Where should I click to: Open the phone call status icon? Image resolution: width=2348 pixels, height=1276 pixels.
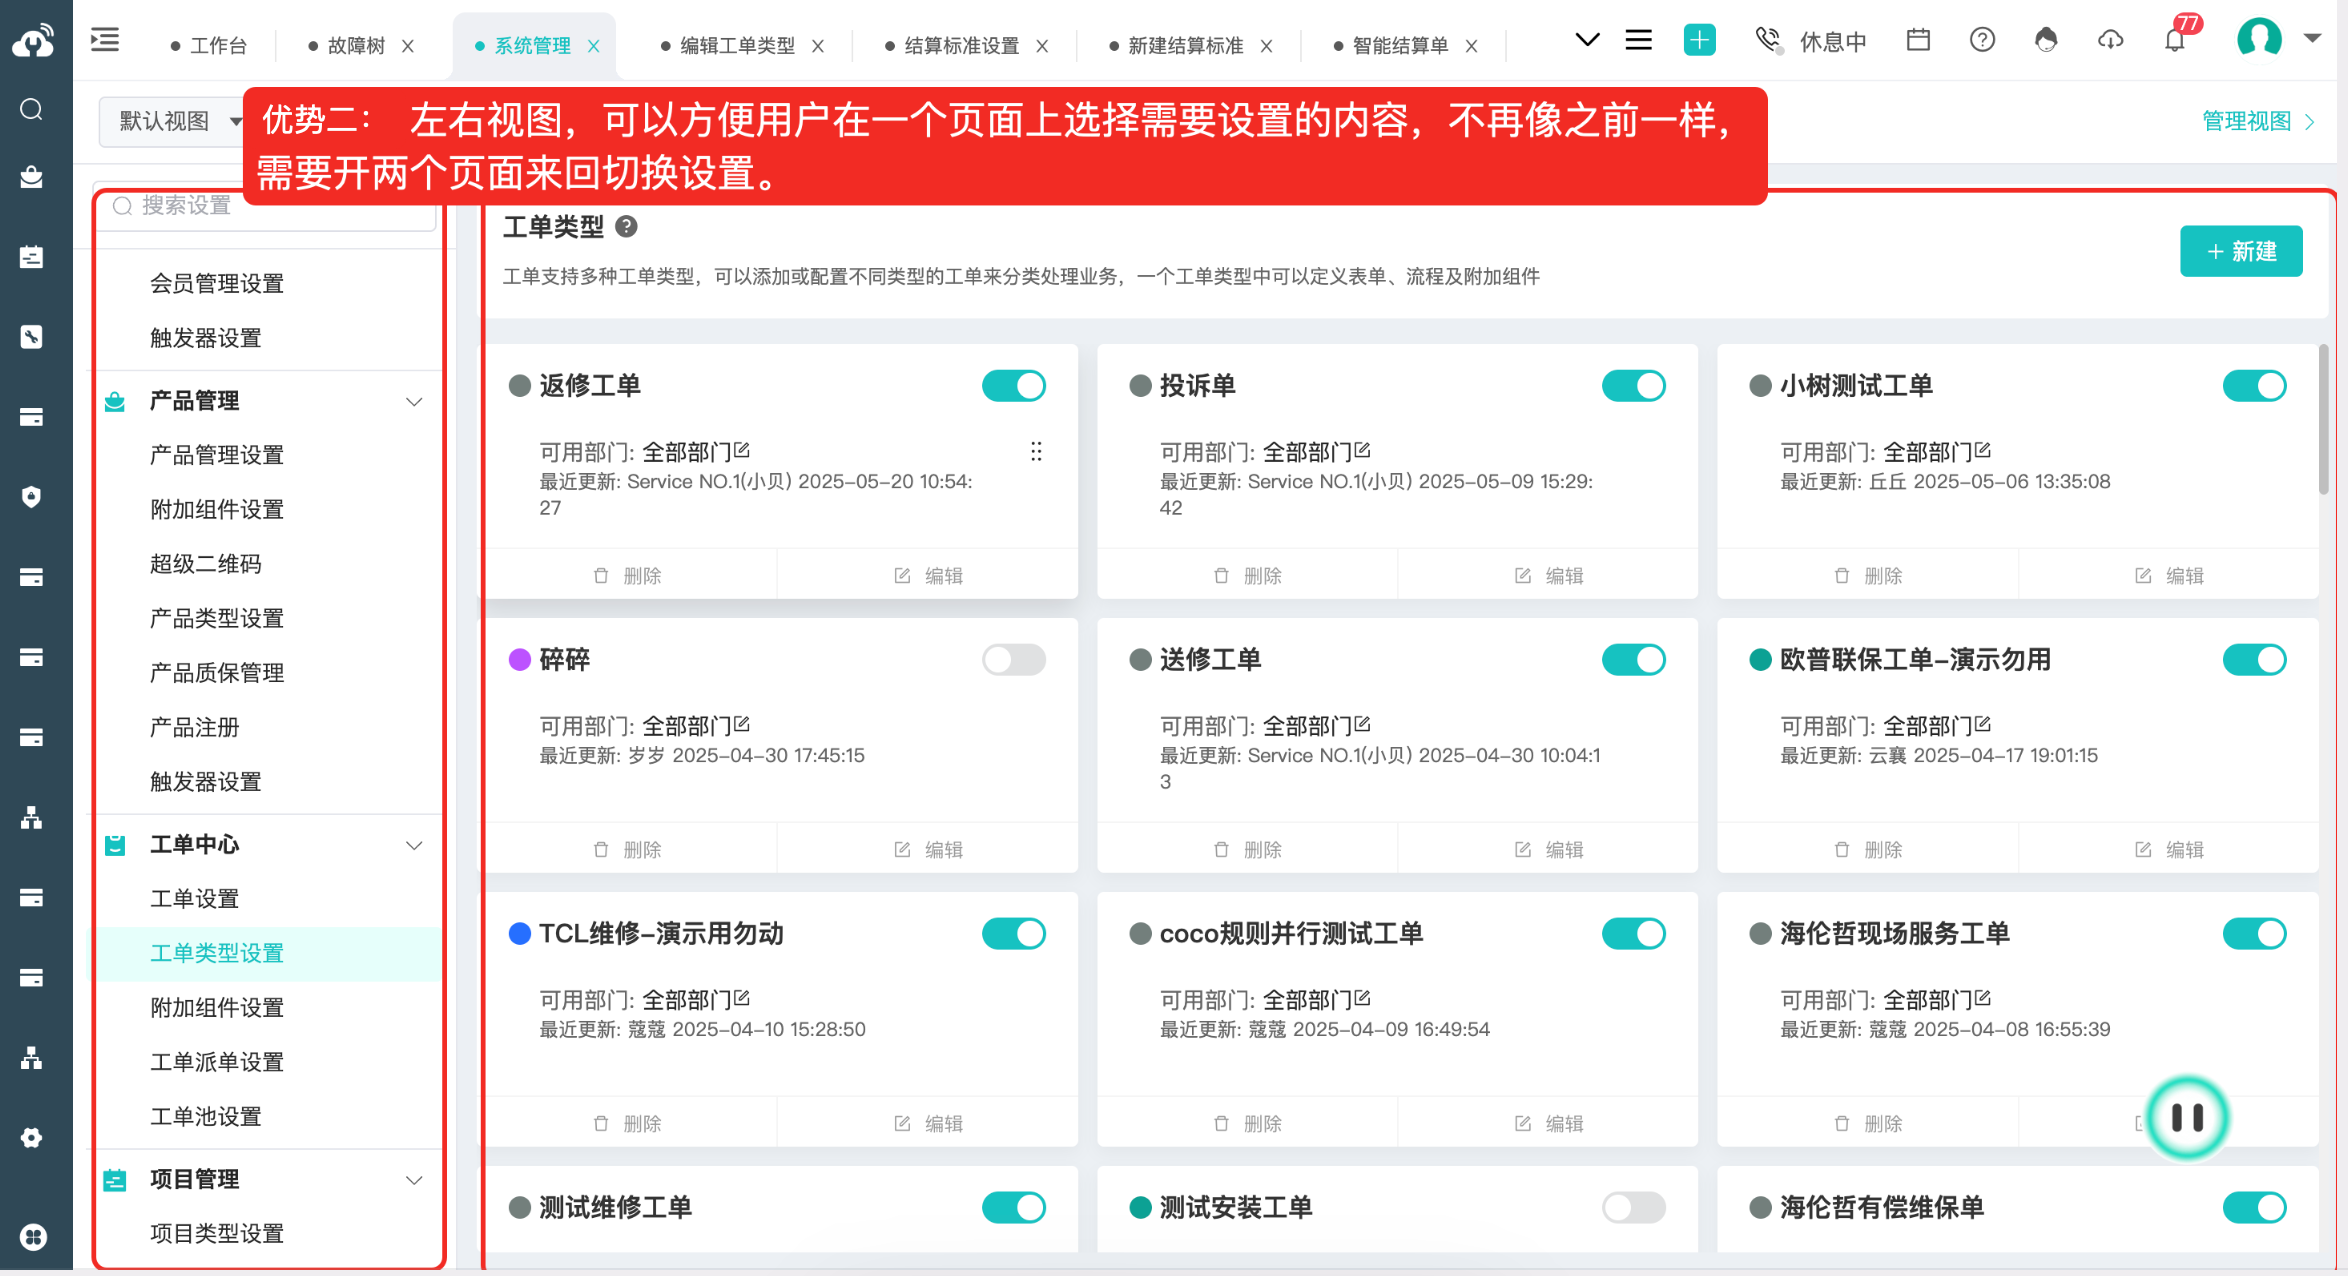1768,40
